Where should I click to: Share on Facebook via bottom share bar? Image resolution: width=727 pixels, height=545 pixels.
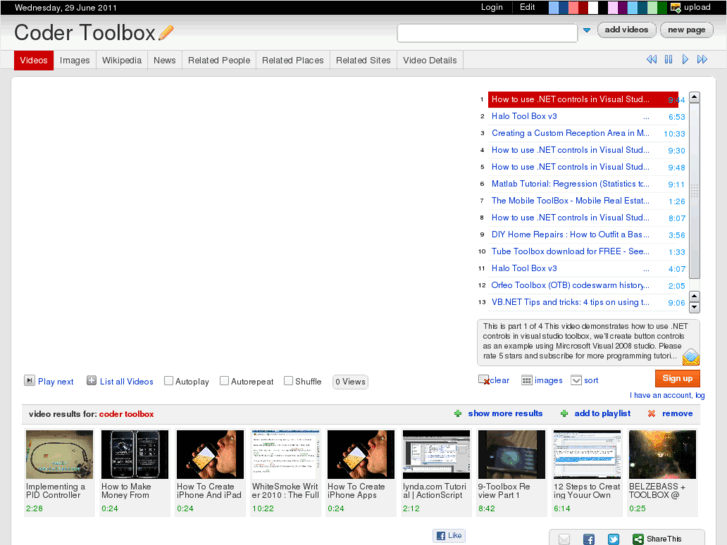[589, 539]
